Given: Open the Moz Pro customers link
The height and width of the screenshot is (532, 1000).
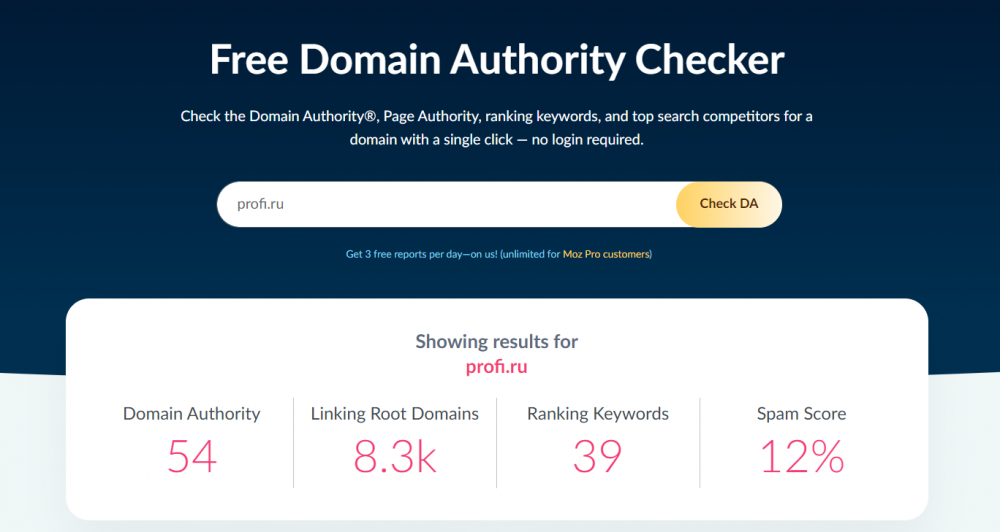Looking at the screenshot, I should [606, 254].
